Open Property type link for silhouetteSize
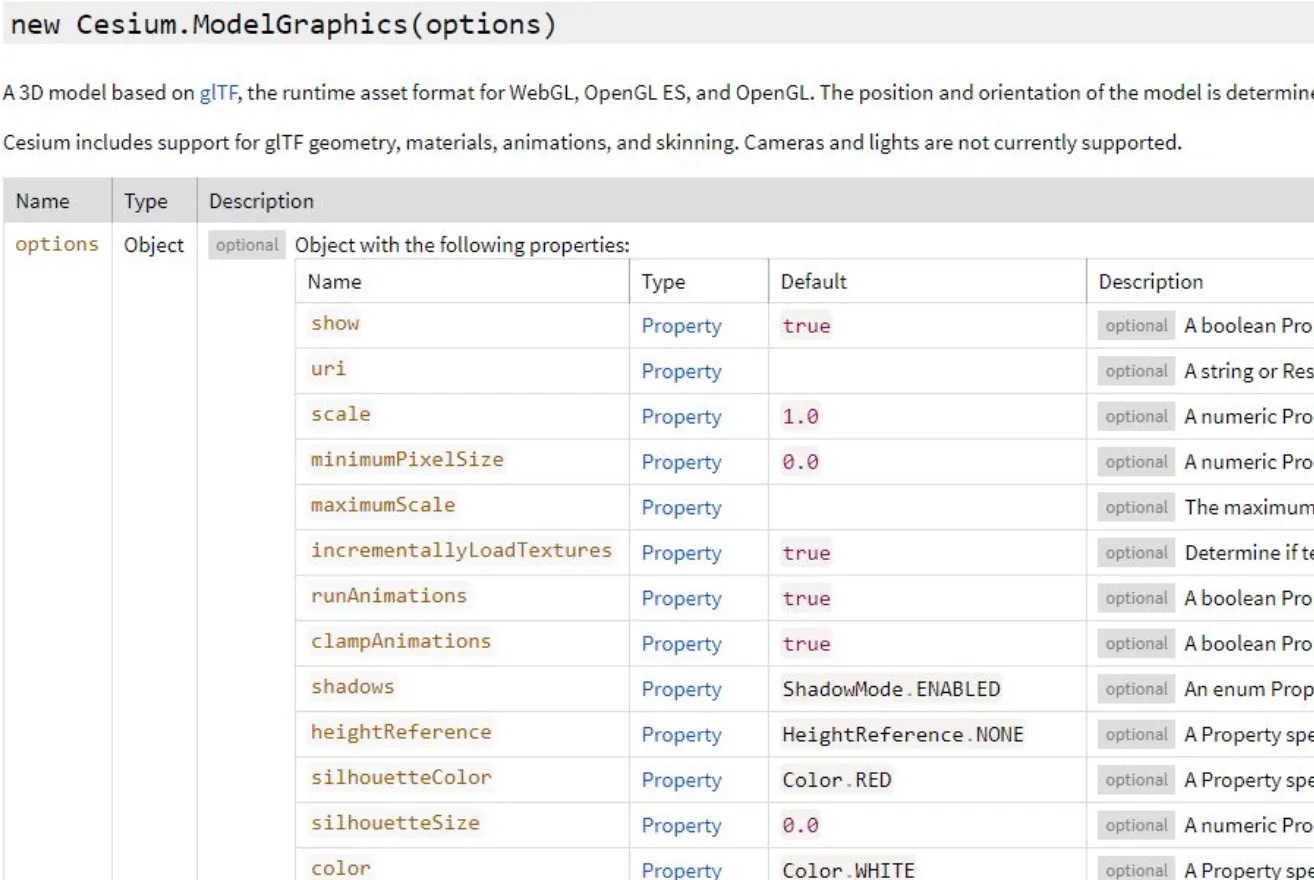The height and width of the screenshot is (880, 1314). click(x=681, y=825)
